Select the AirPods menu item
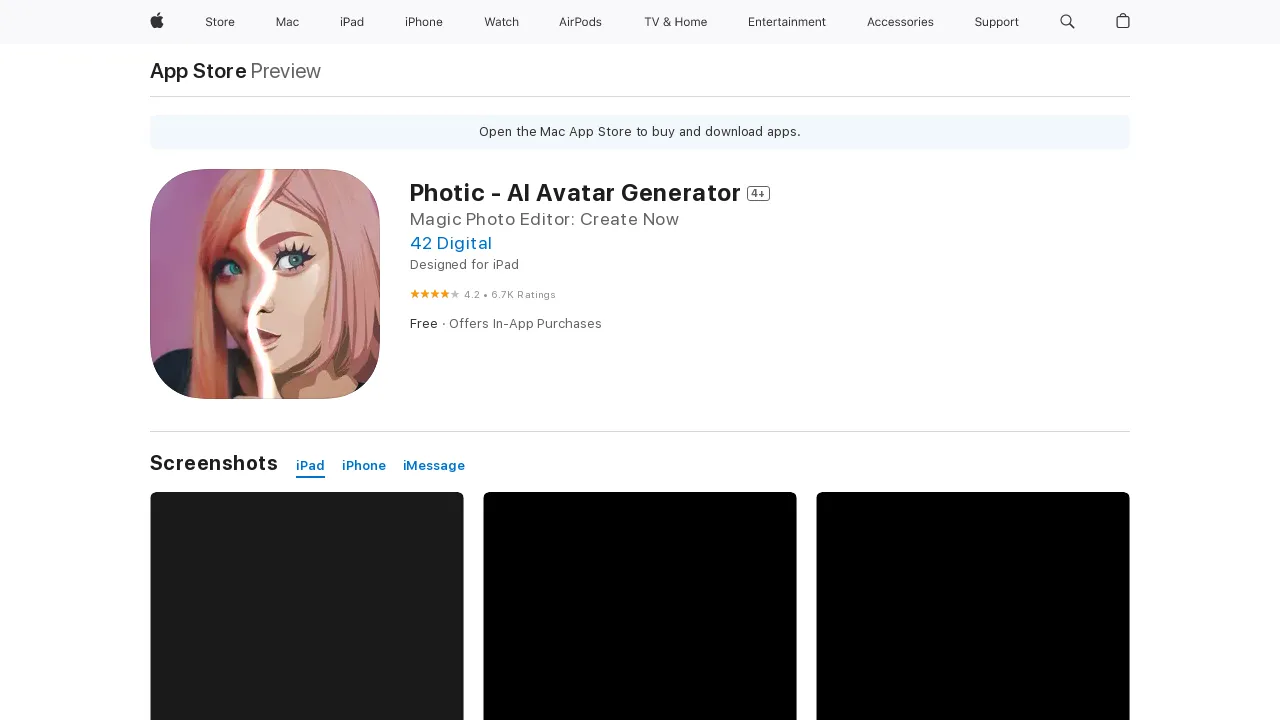Image resolution: width=1280 pixels, height=720 pixels. (x=580, y=22)
